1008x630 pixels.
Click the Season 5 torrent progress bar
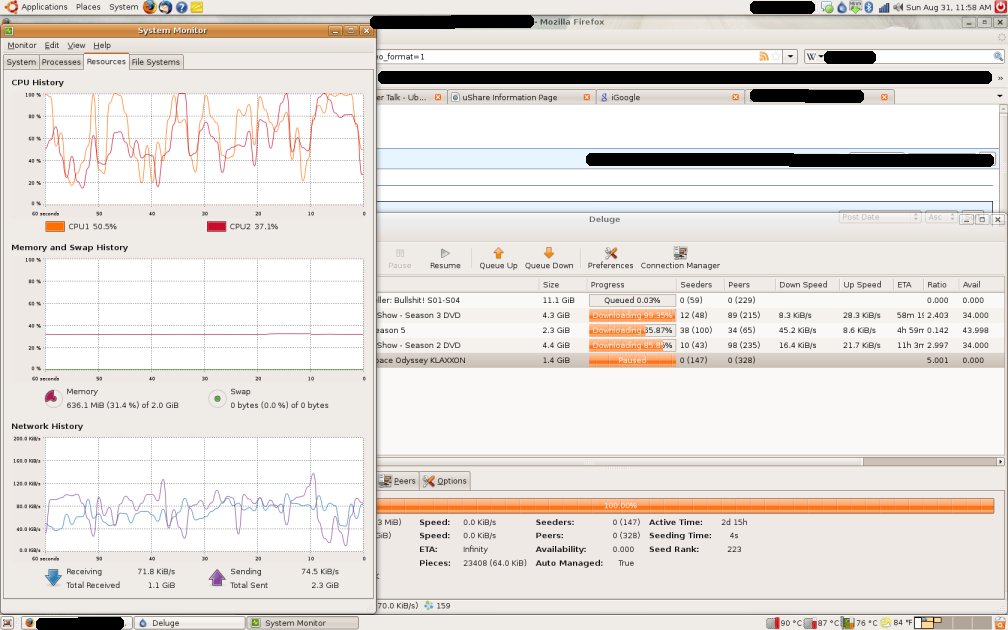pyautogui.click(x=632, y=330)
